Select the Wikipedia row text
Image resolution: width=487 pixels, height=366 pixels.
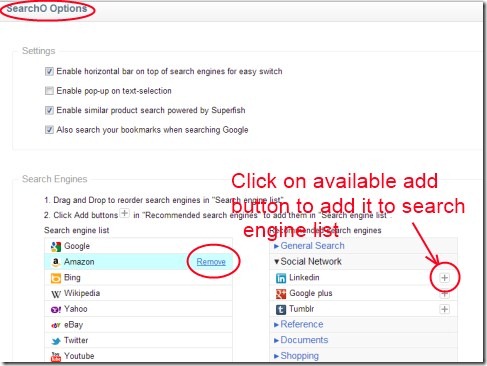tap(82, 293)
